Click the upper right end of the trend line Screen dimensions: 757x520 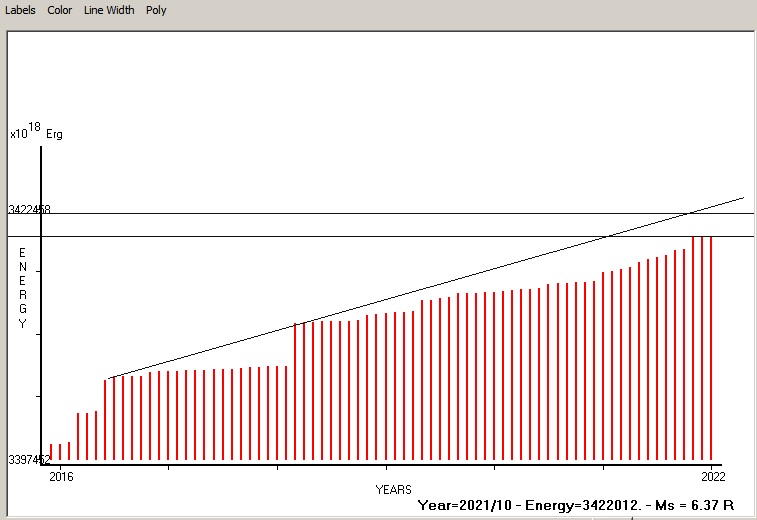point(743,198)
